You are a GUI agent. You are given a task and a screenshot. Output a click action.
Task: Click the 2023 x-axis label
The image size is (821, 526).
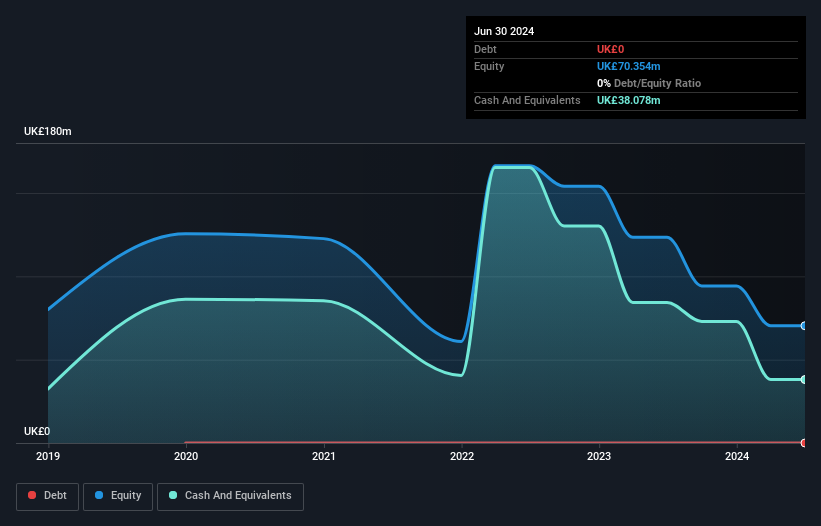point(599,456)
